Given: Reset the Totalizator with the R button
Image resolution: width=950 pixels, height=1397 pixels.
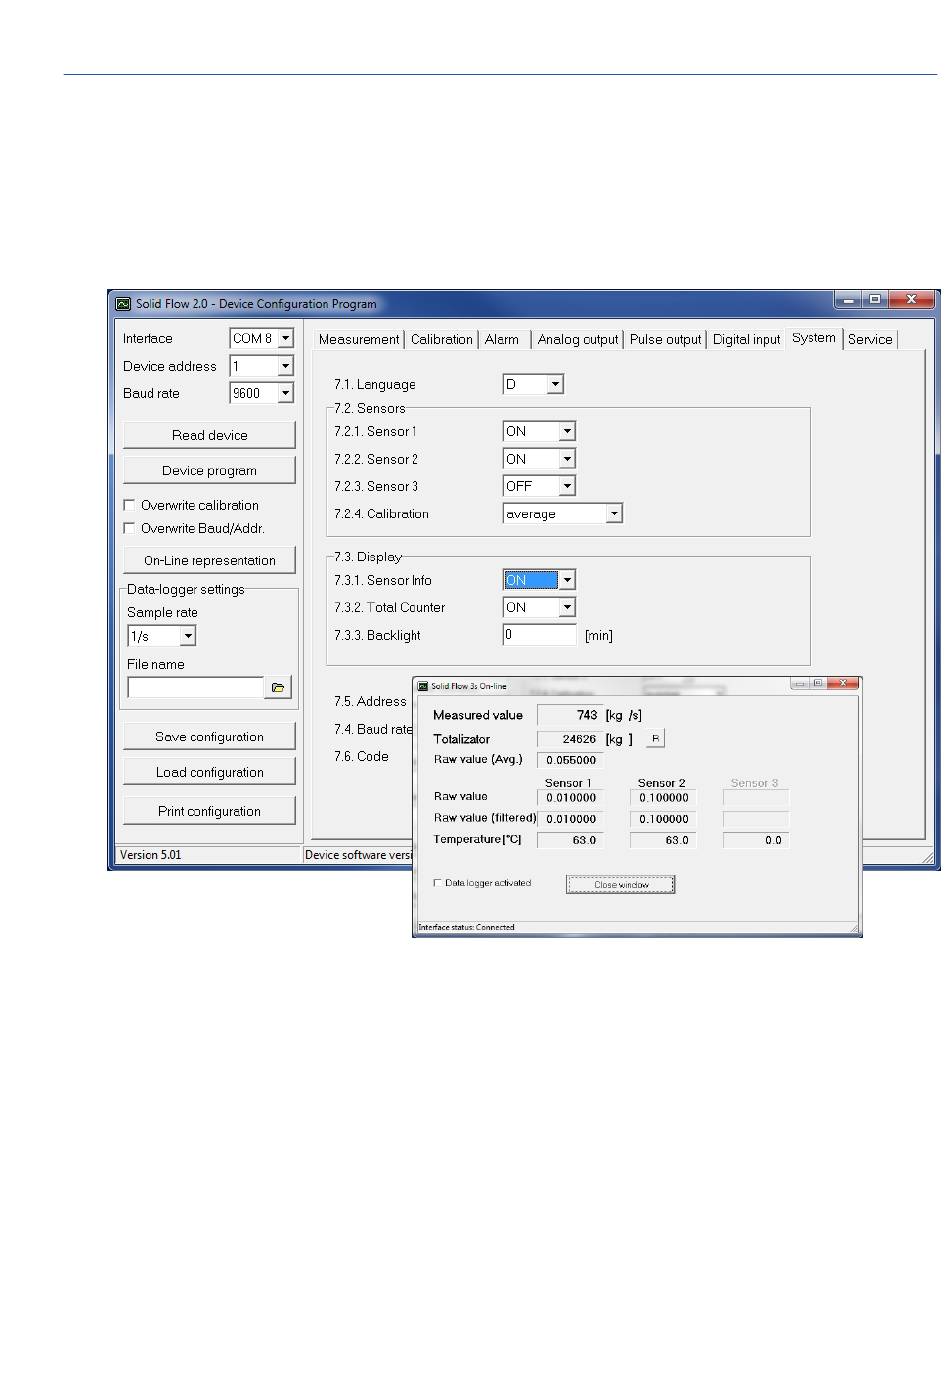Looking at the screenshot, I should pos(655,739).
